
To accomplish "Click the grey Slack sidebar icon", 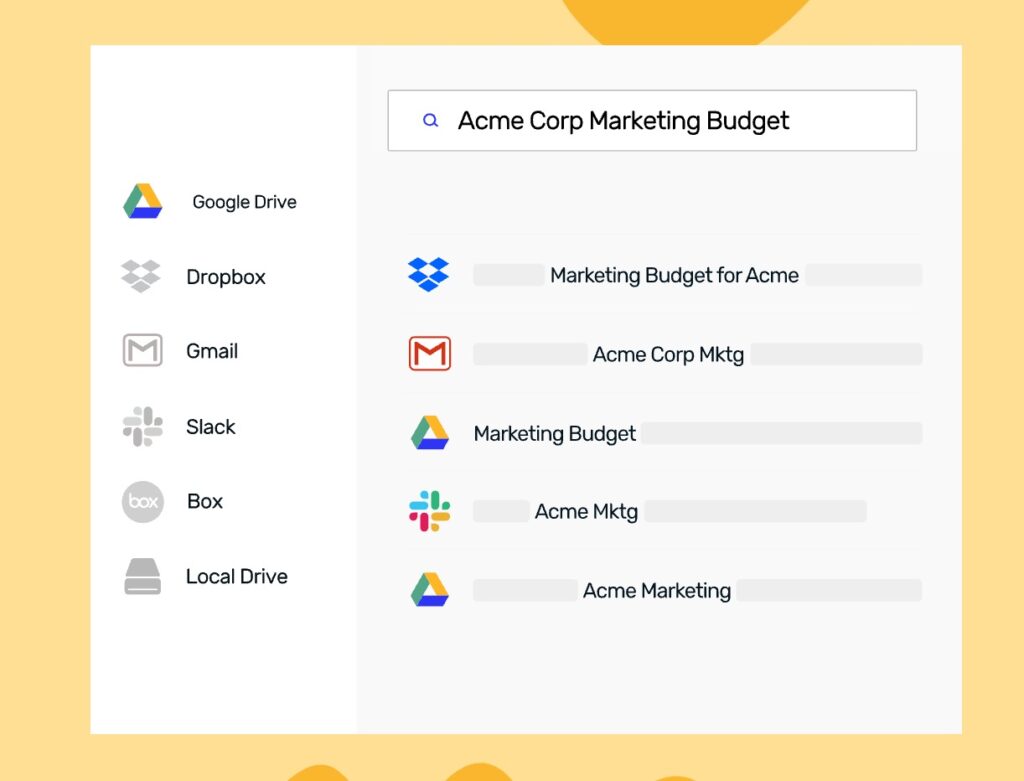I will (142, 426).
